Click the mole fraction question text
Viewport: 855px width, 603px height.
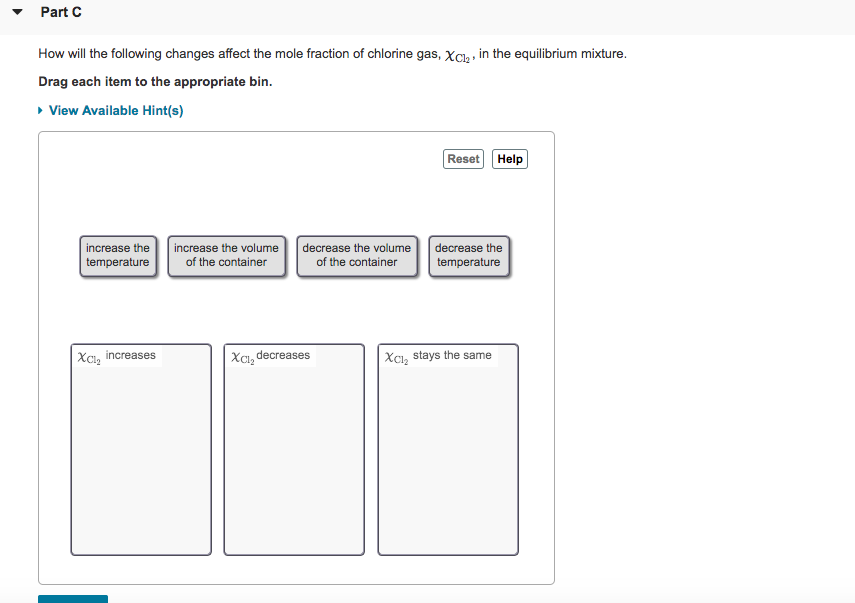pos(240,54)
